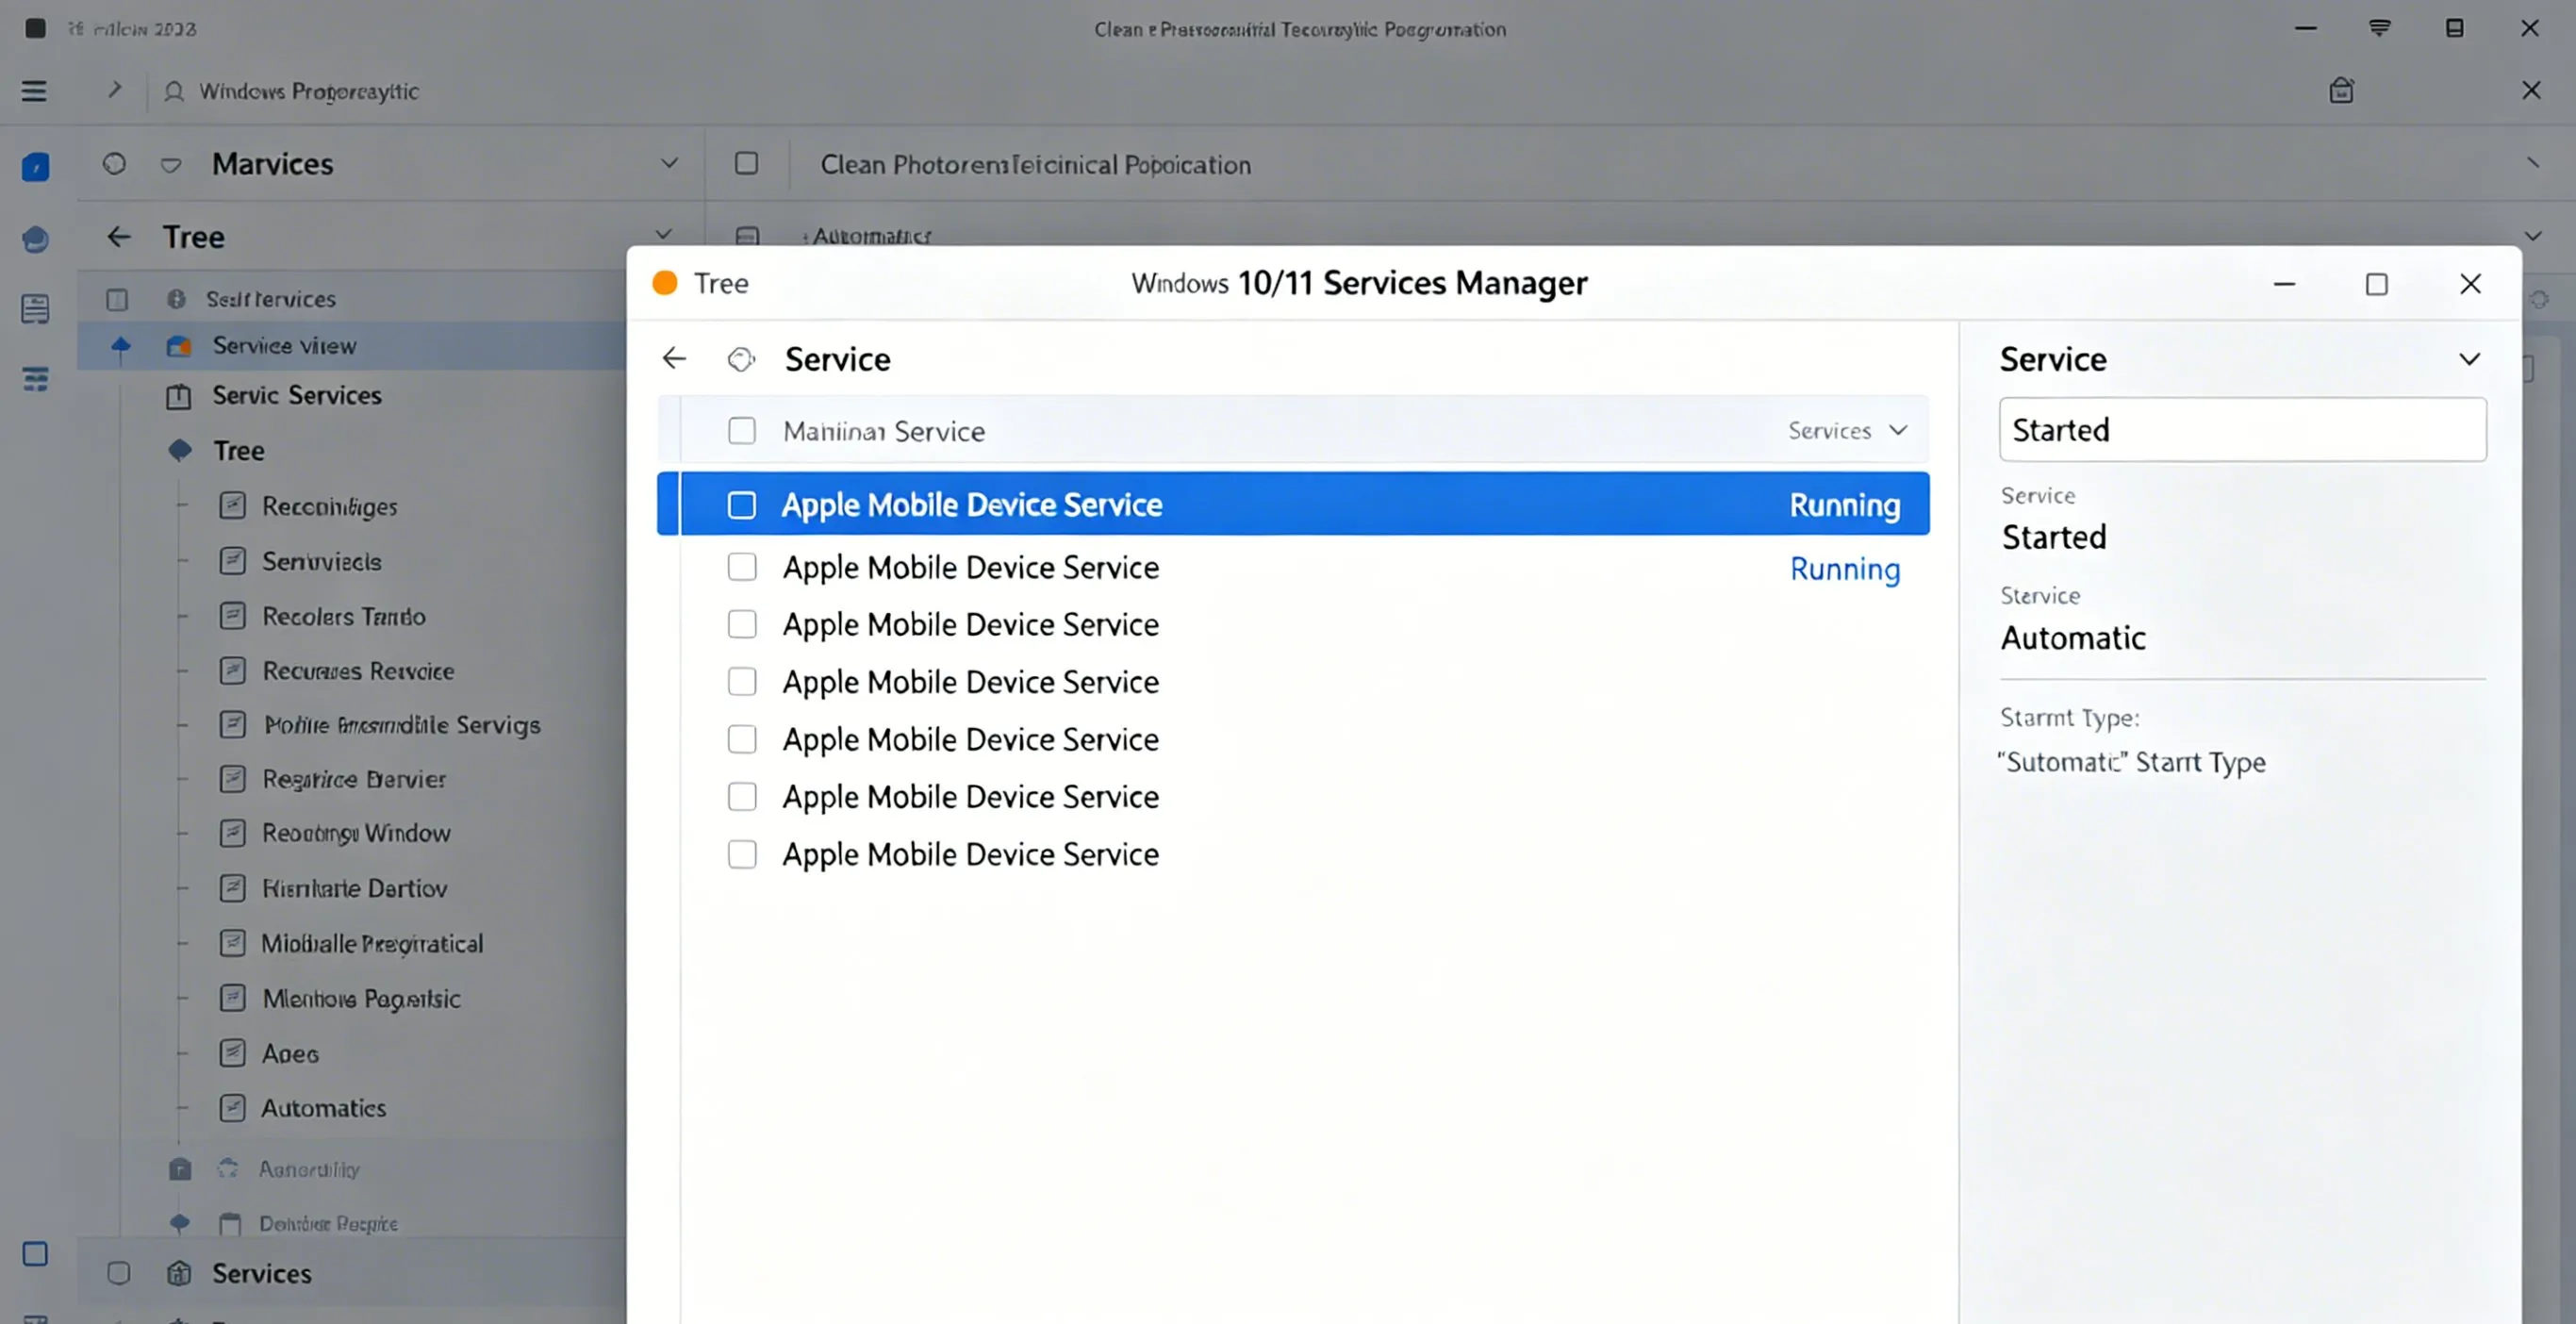Click the icon before Recolers Tando
The image size is (2576, 1324).
[x=232, y=615]
